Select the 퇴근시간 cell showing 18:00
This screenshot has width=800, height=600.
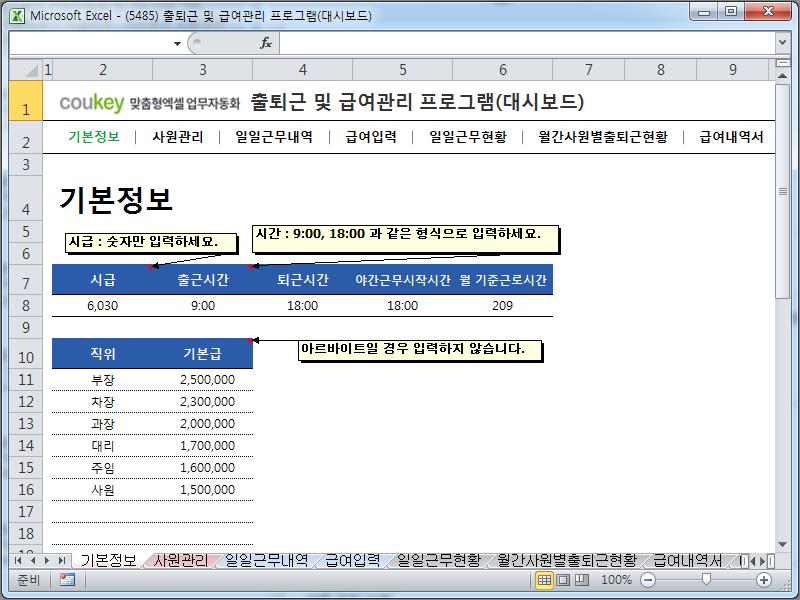(x=303, y=306)
